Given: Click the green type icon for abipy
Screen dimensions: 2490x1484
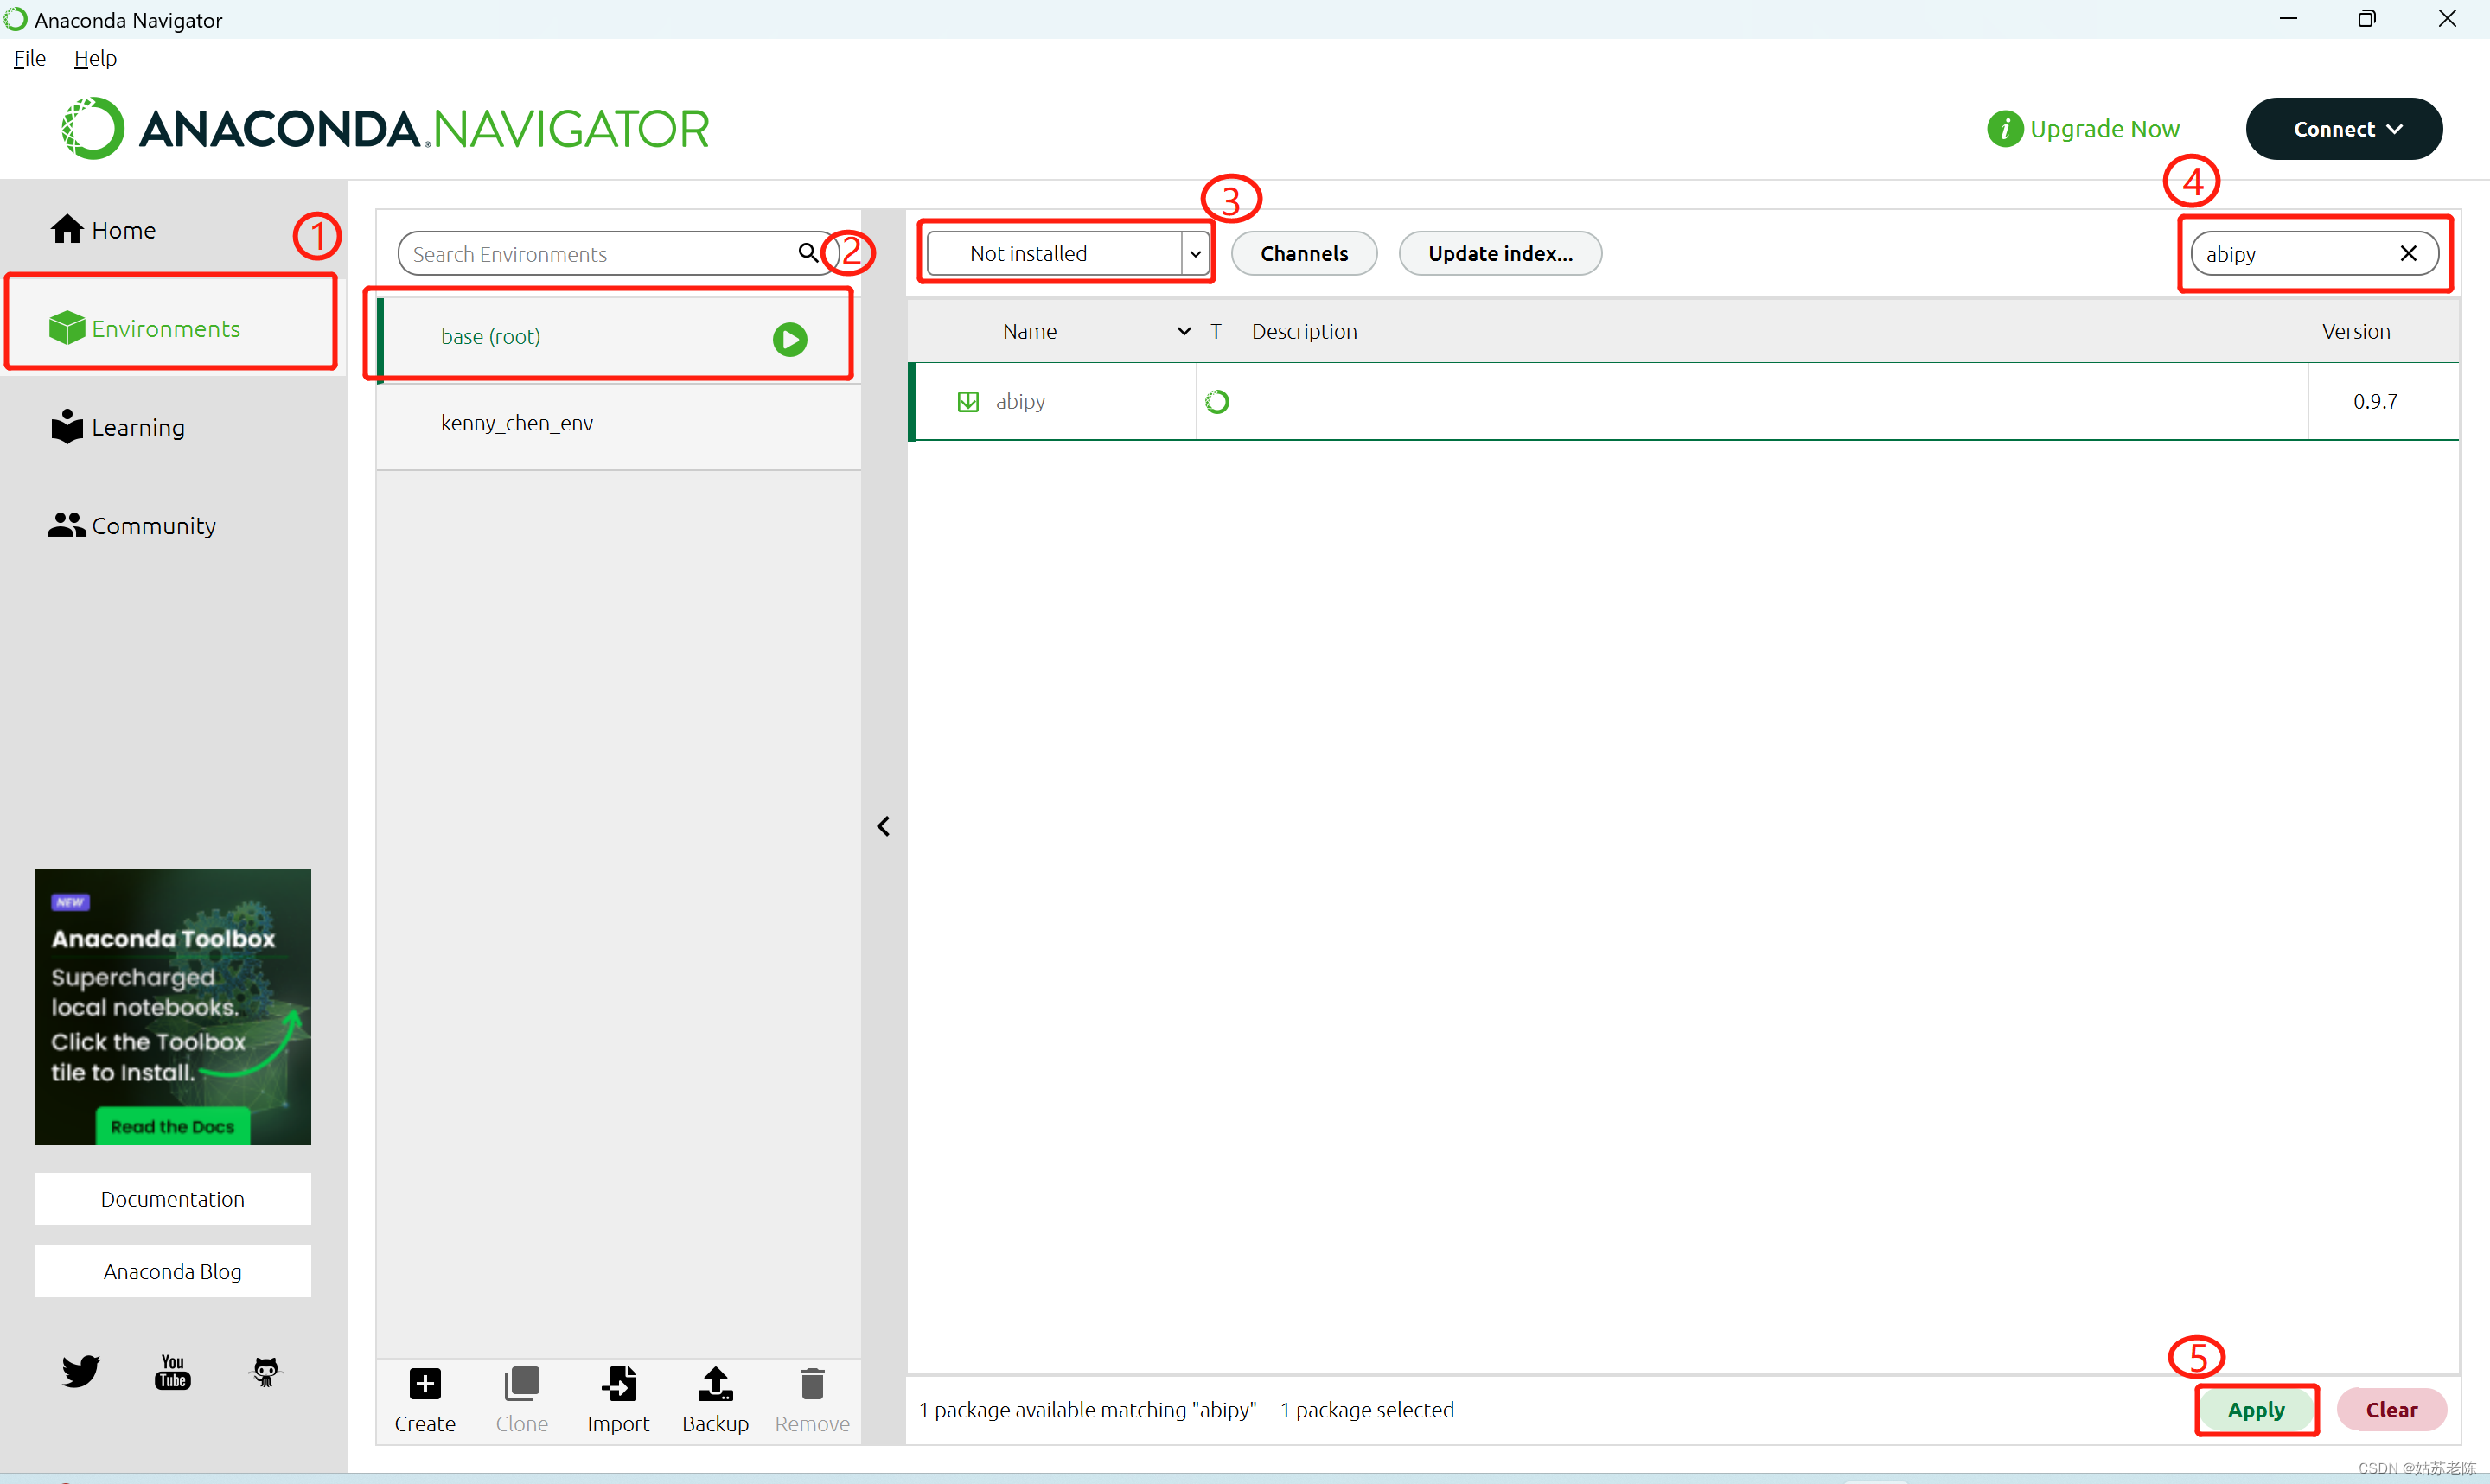Looking at the screenshot, I should 1217,401.
